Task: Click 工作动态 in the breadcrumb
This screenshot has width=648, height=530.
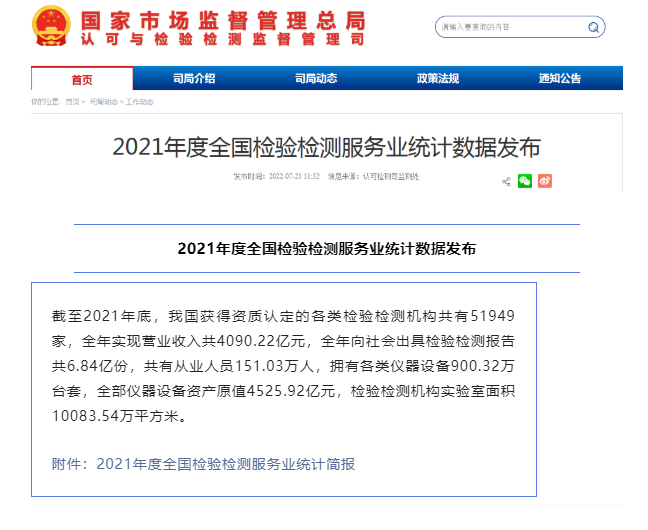Action: 139,102
